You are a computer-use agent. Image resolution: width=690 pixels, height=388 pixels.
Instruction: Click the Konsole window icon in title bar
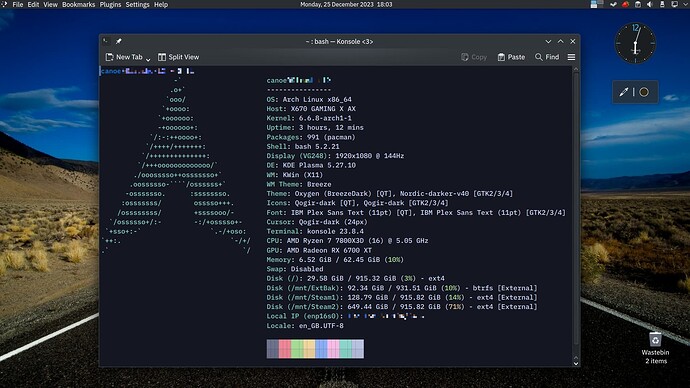(x=106, y=41)
